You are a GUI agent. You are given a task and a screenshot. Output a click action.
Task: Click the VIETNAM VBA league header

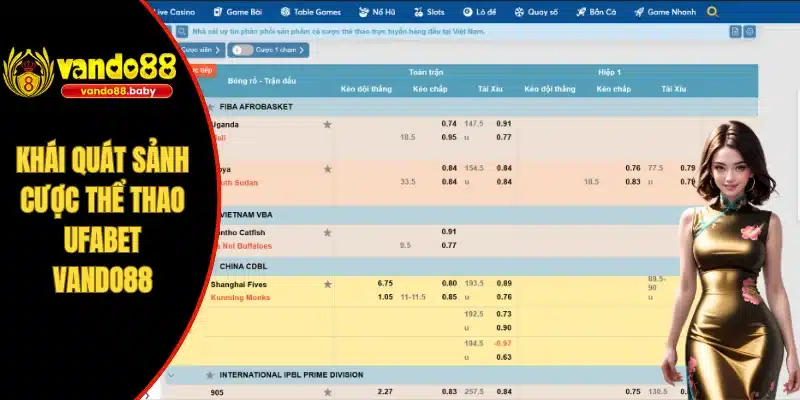(x=246, y=215)
